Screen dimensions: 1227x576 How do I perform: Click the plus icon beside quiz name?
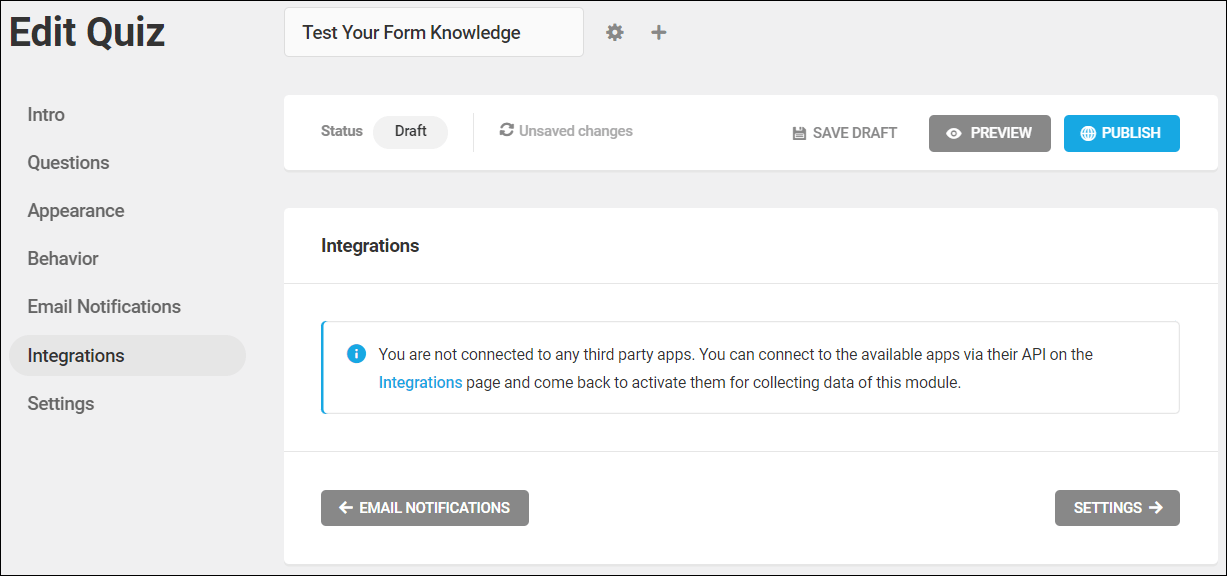pos(658,32)
